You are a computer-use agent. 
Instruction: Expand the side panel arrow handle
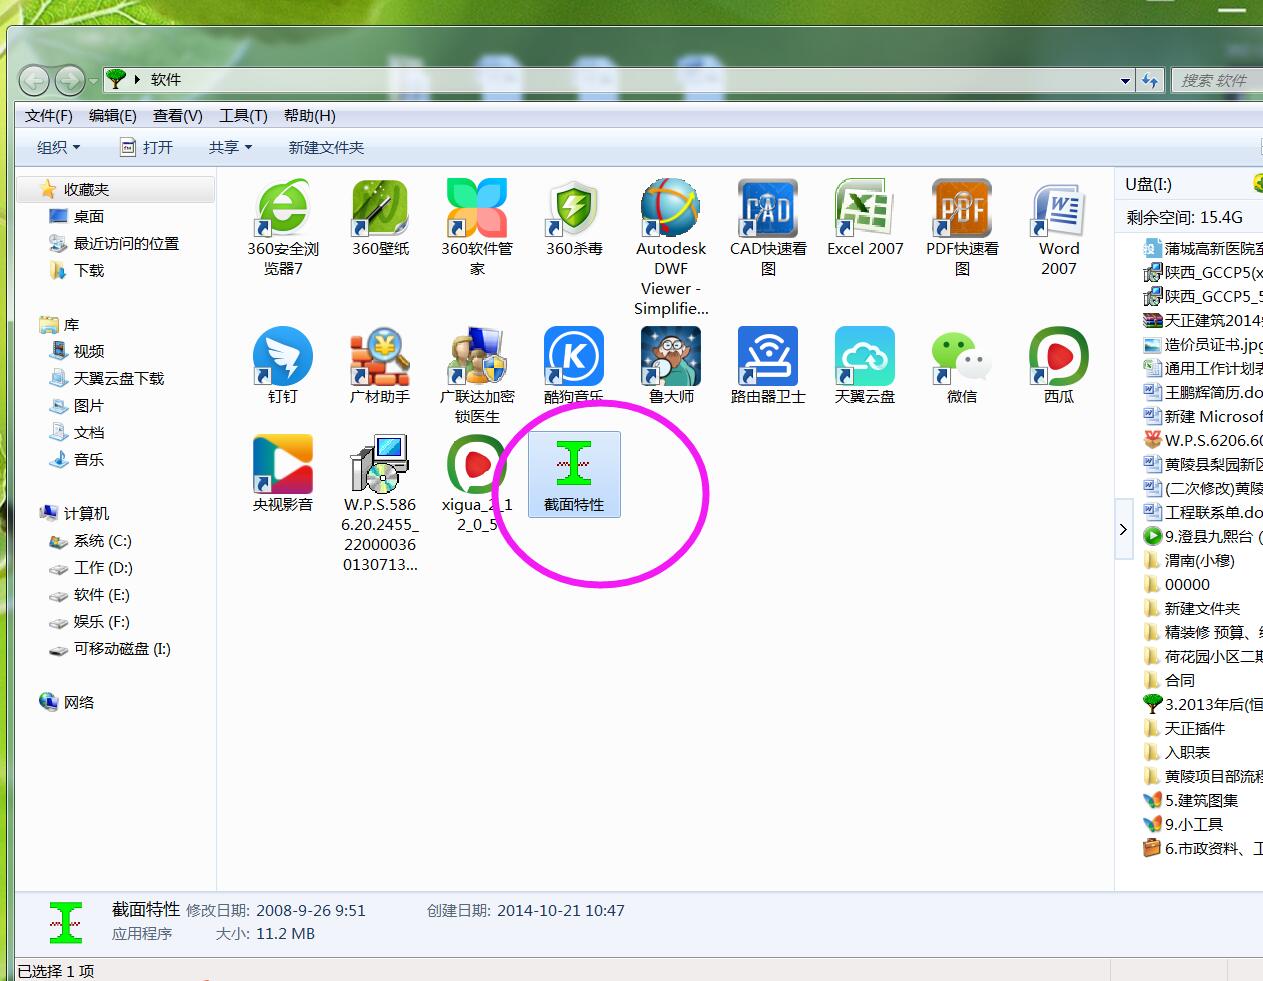tap(1123, 529)
